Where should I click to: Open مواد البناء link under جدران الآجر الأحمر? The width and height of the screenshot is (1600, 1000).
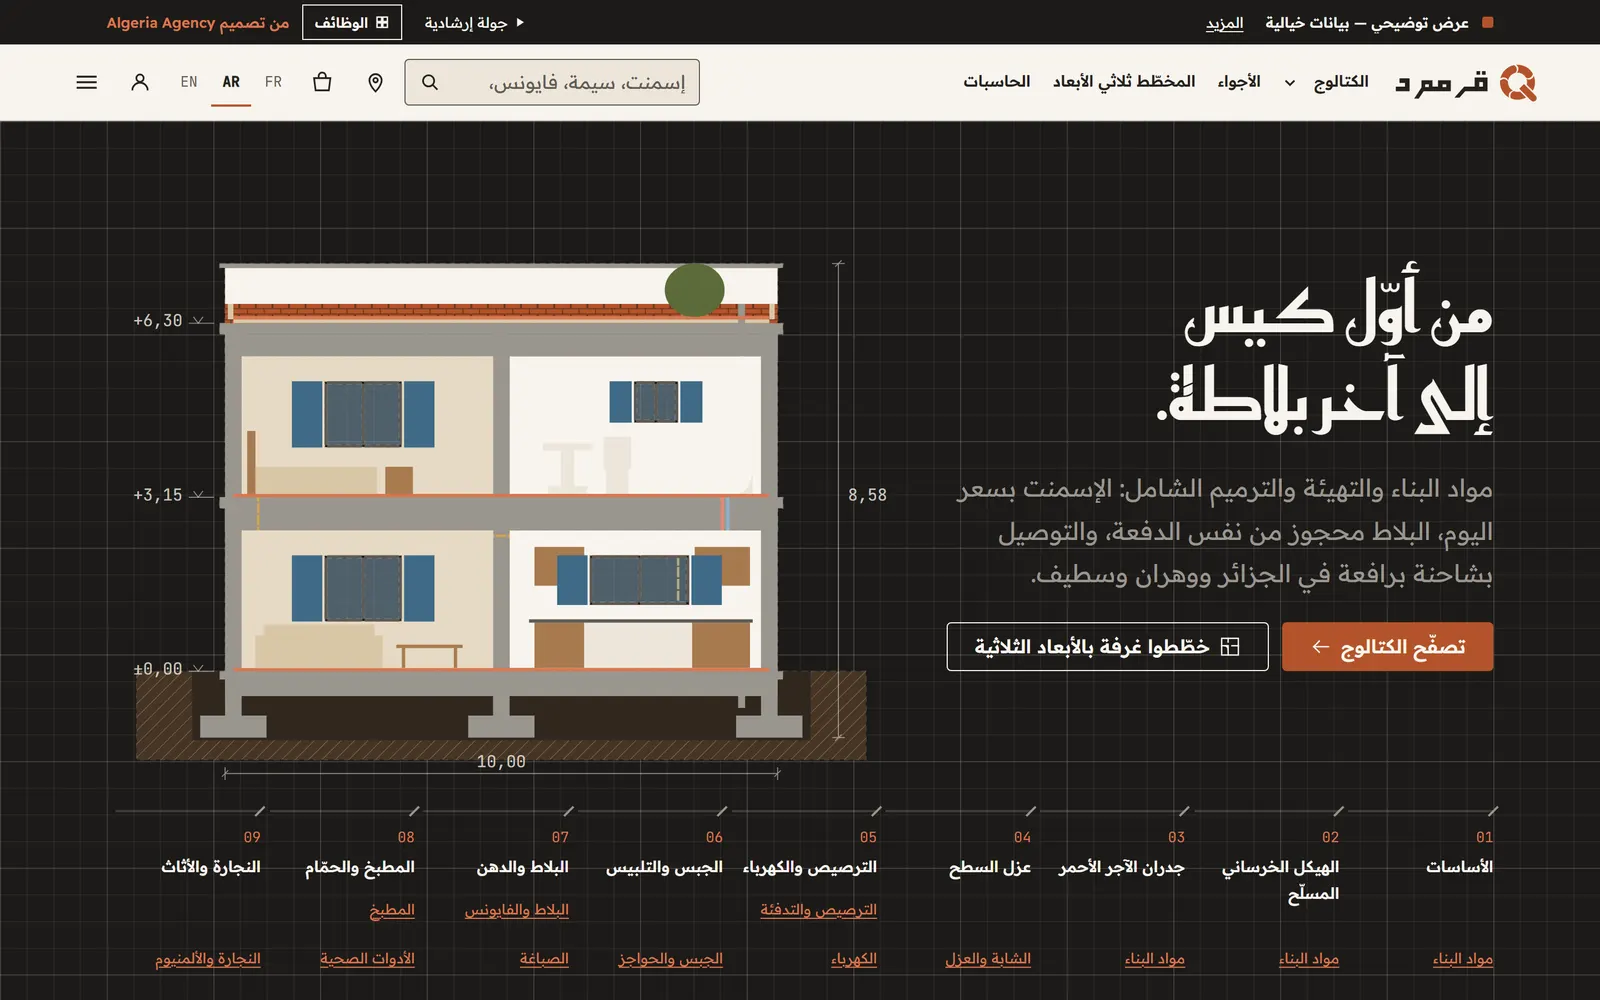coord(1155,958)
